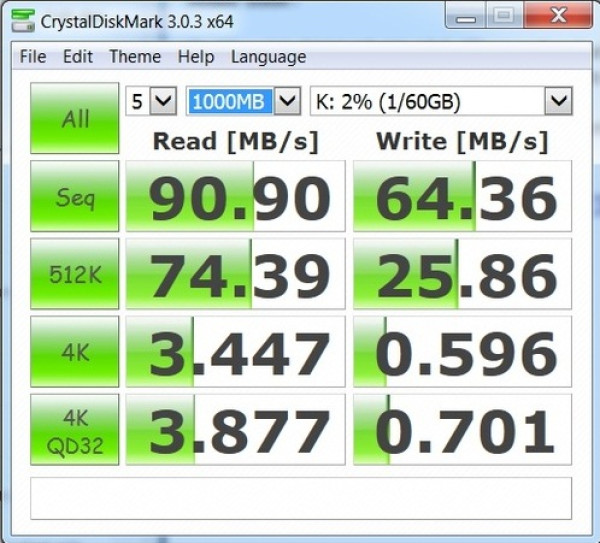Click the 4K write result 0.596
Image resolution: width=600 pixels, height=543 pixels.
(462, 352)
